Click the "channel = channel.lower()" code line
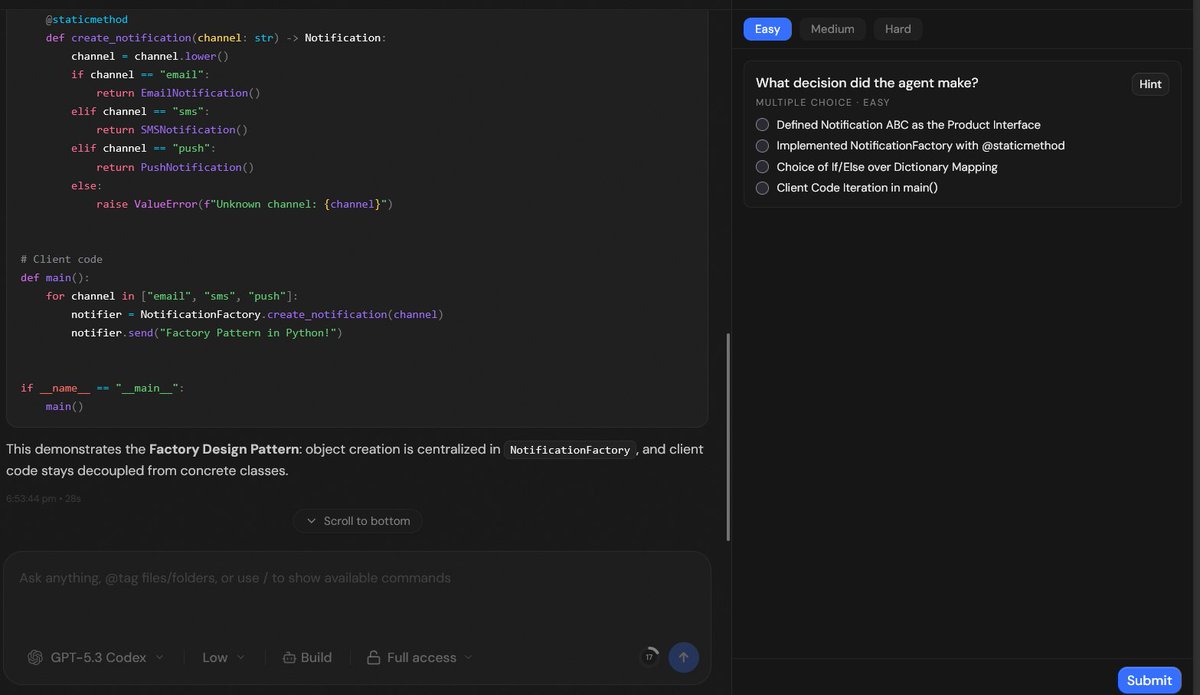The image size is (1200, 695). click(150, 56)
